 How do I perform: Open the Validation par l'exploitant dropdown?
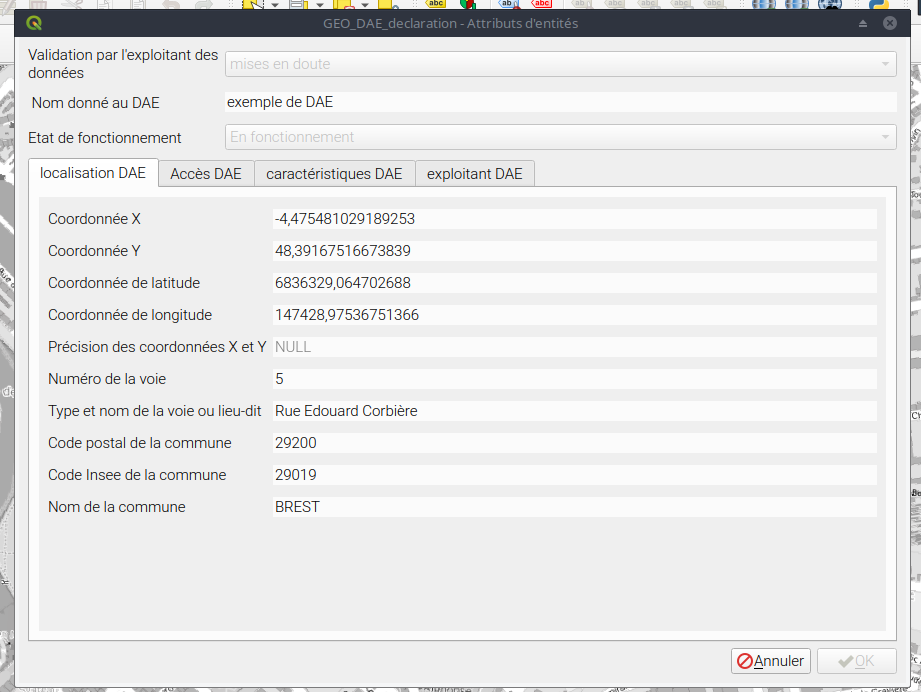point(560,64)
